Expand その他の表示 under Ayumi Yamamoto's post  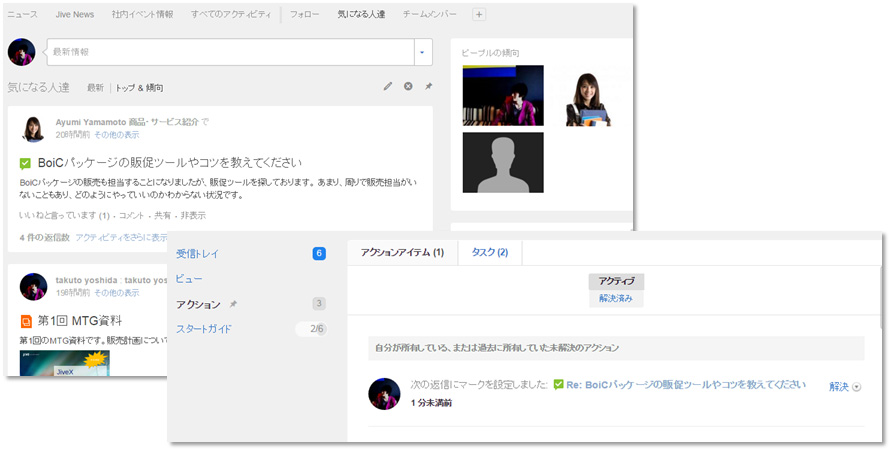point(117,134)
